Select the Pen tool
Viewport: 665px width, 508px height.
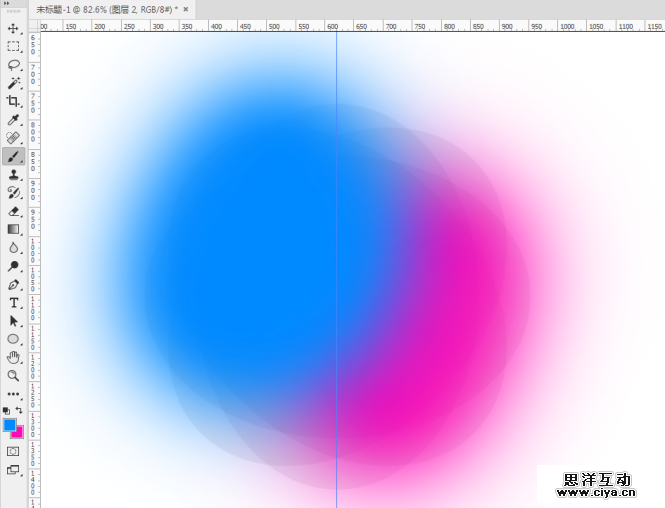[x=13, y=285]
